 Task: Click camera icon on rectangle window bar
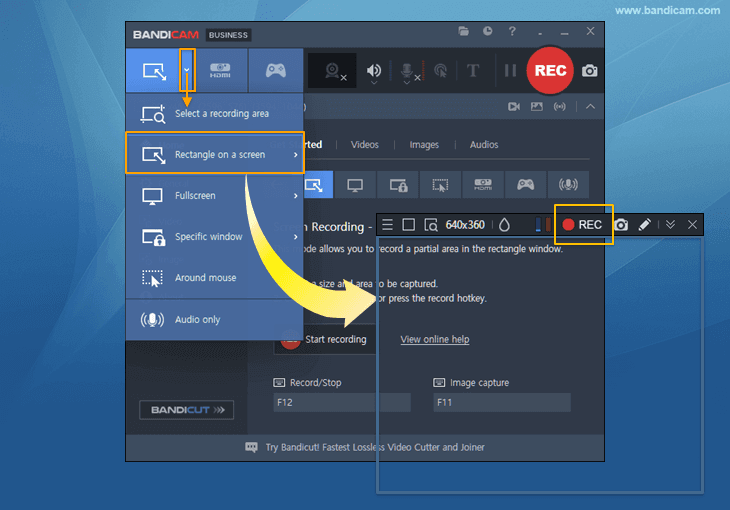pos(621,225)
